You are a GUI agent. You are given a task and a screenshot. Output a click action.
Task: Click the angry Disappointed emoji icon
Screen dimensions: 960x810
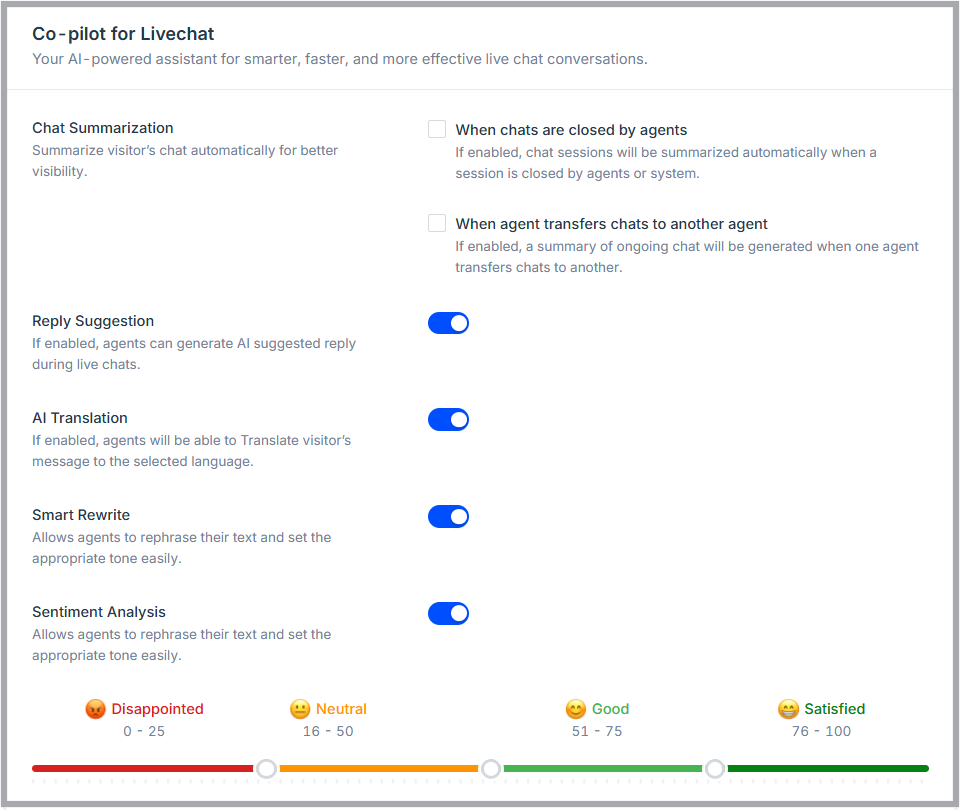pos(96,709)
